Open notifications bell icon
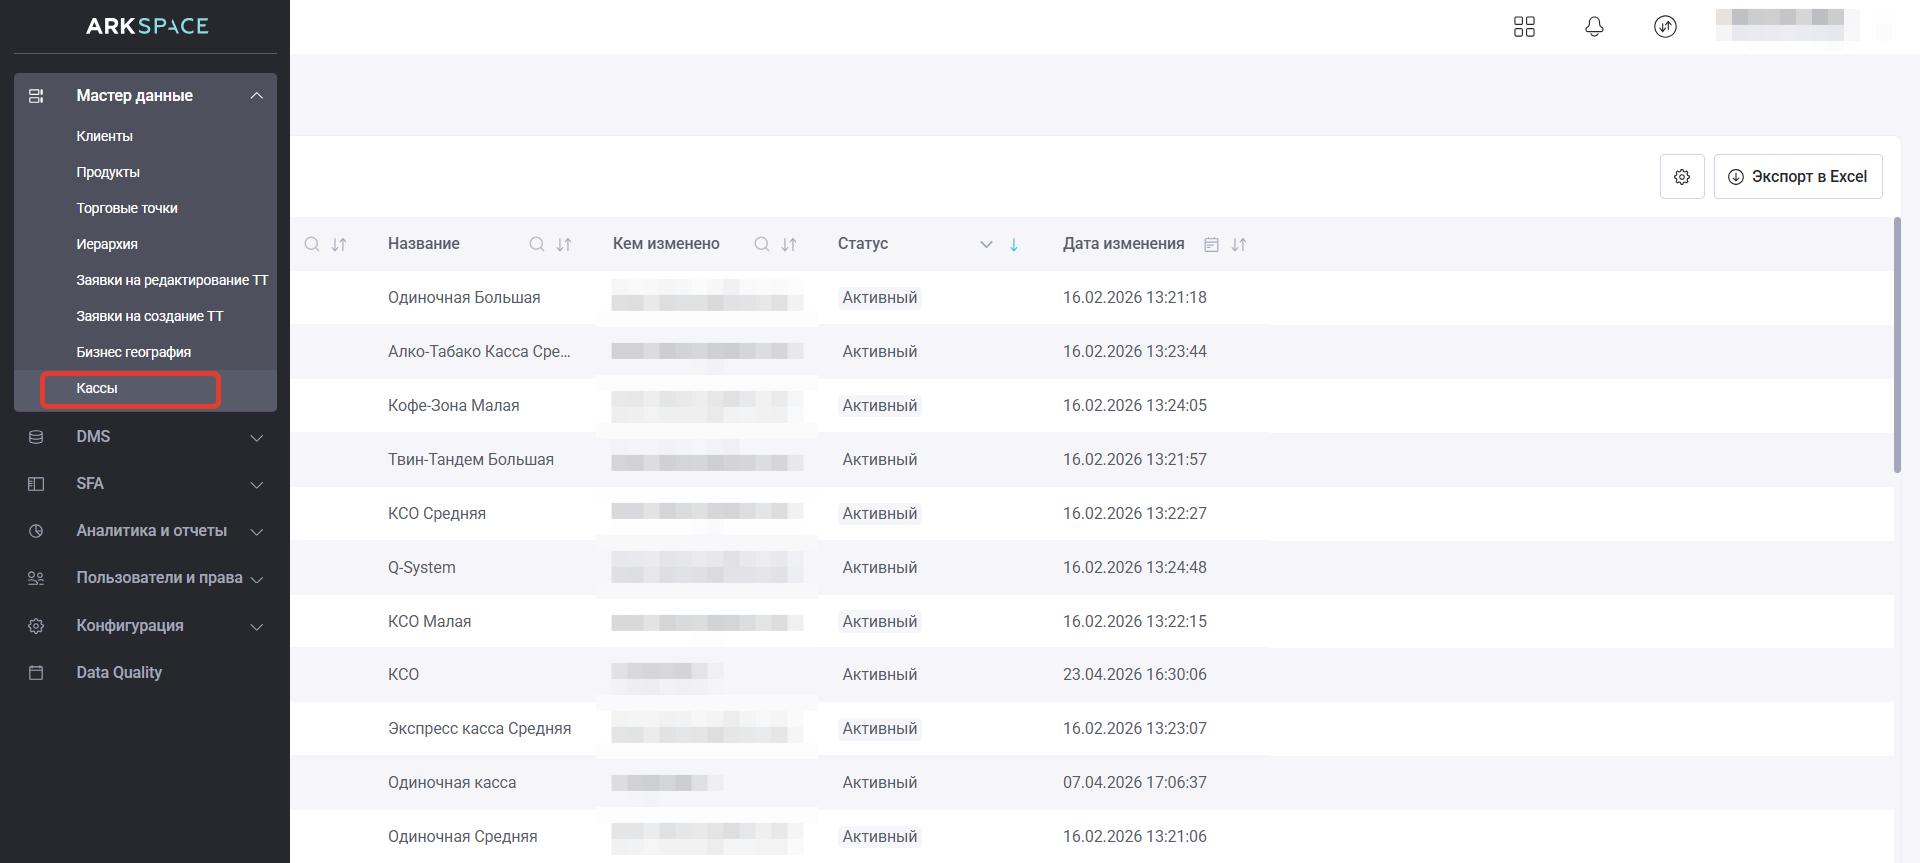The width and height of the screenshot is (1920, 863). click(1594, 27)
